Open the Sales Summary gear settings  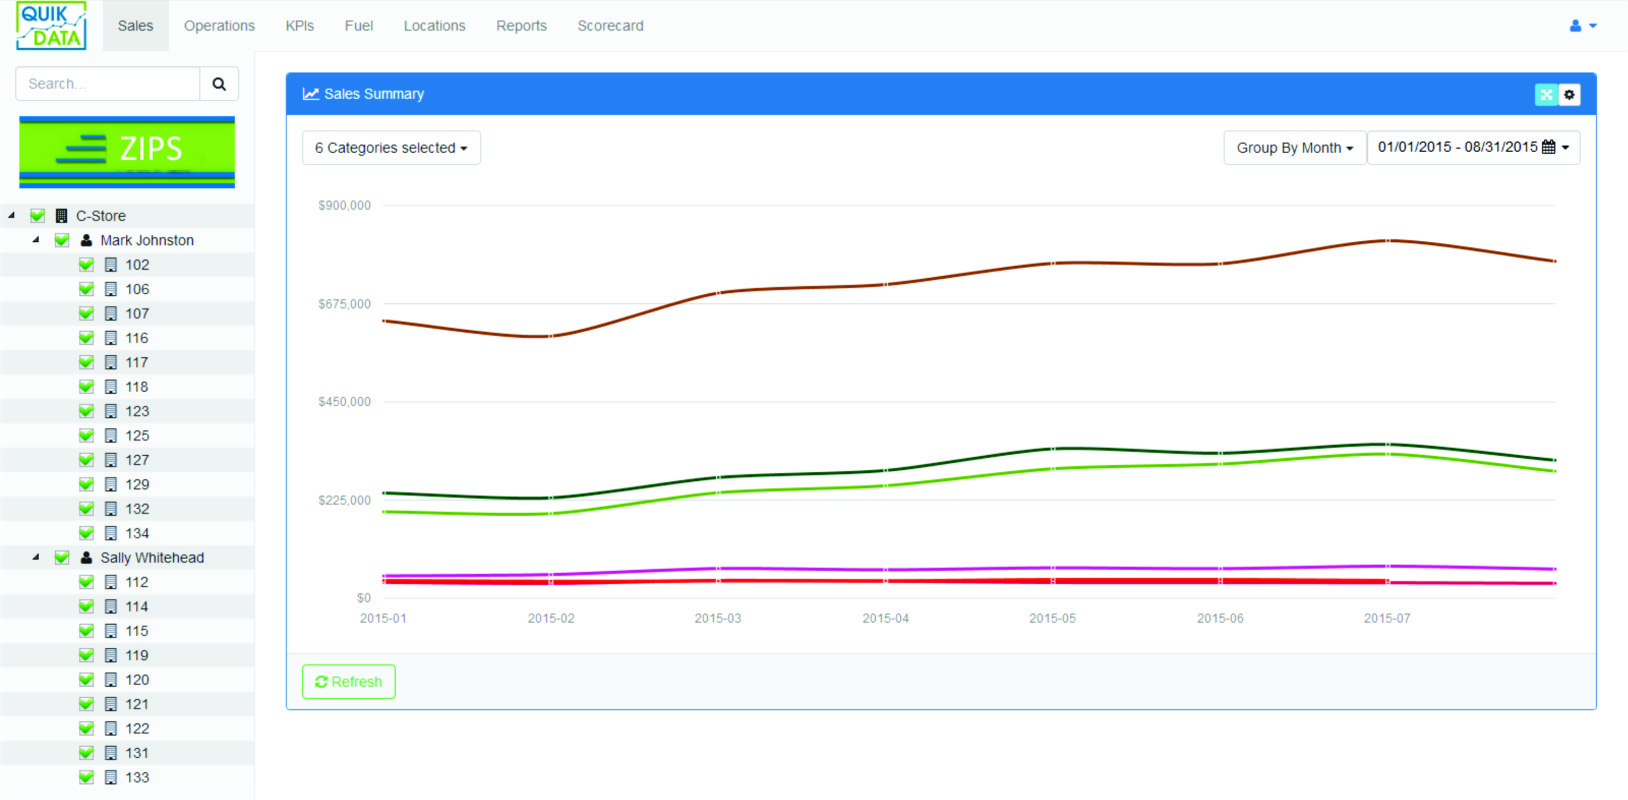click(x=1569, y=94)
